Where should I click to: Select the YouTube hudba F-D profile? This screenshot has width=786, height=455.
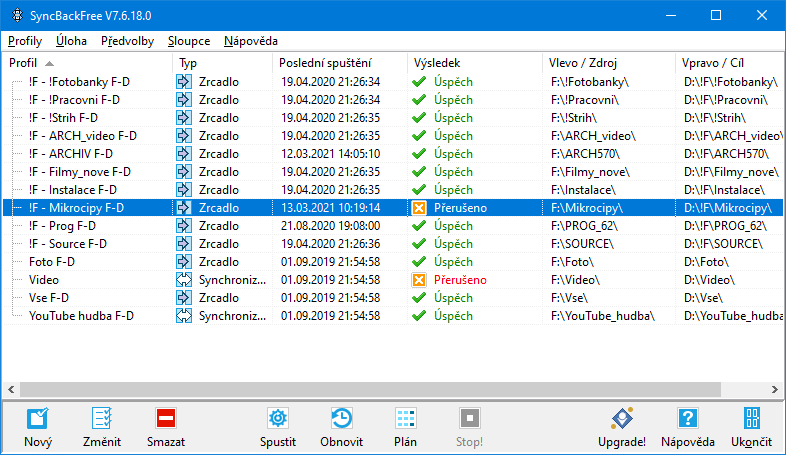(x=81, y=316)
